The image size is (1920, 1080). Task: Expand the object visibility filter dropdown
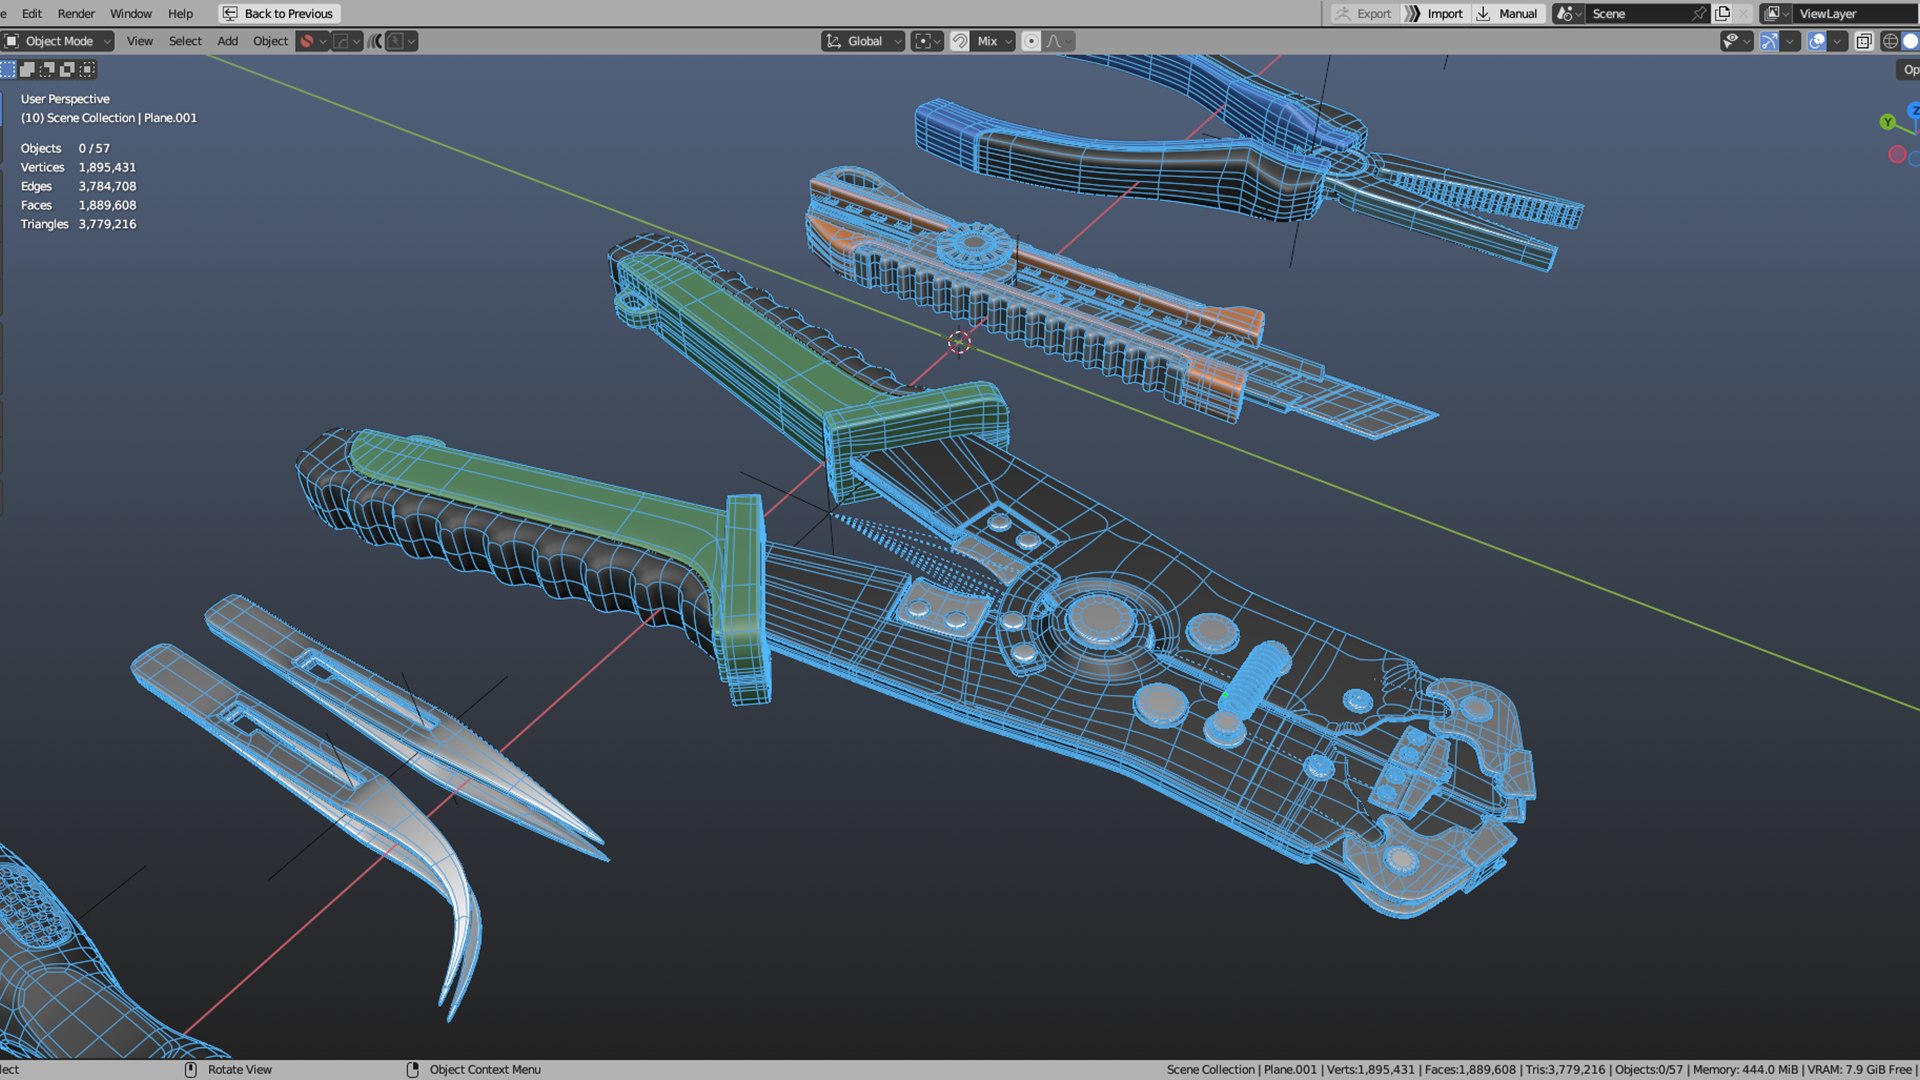pos(1737,41)
